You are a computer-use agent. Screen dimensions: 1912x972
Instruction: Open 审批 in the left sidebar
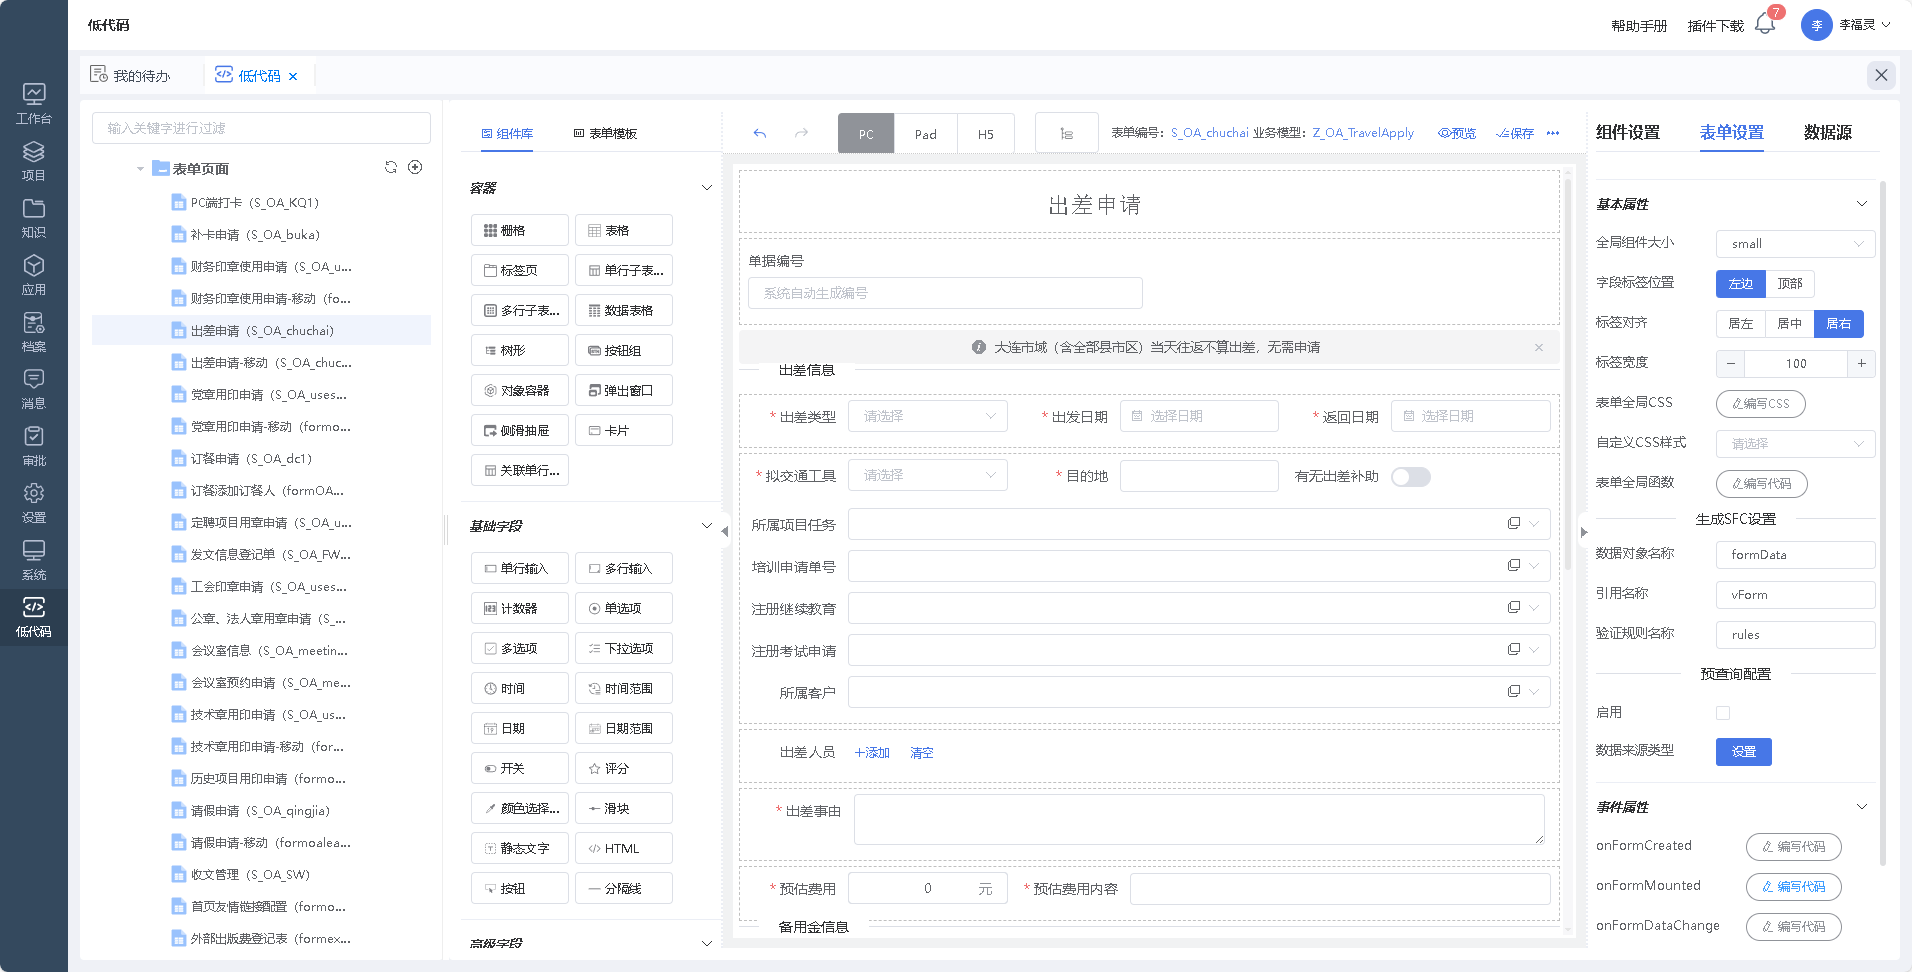(x=34, y=446)
